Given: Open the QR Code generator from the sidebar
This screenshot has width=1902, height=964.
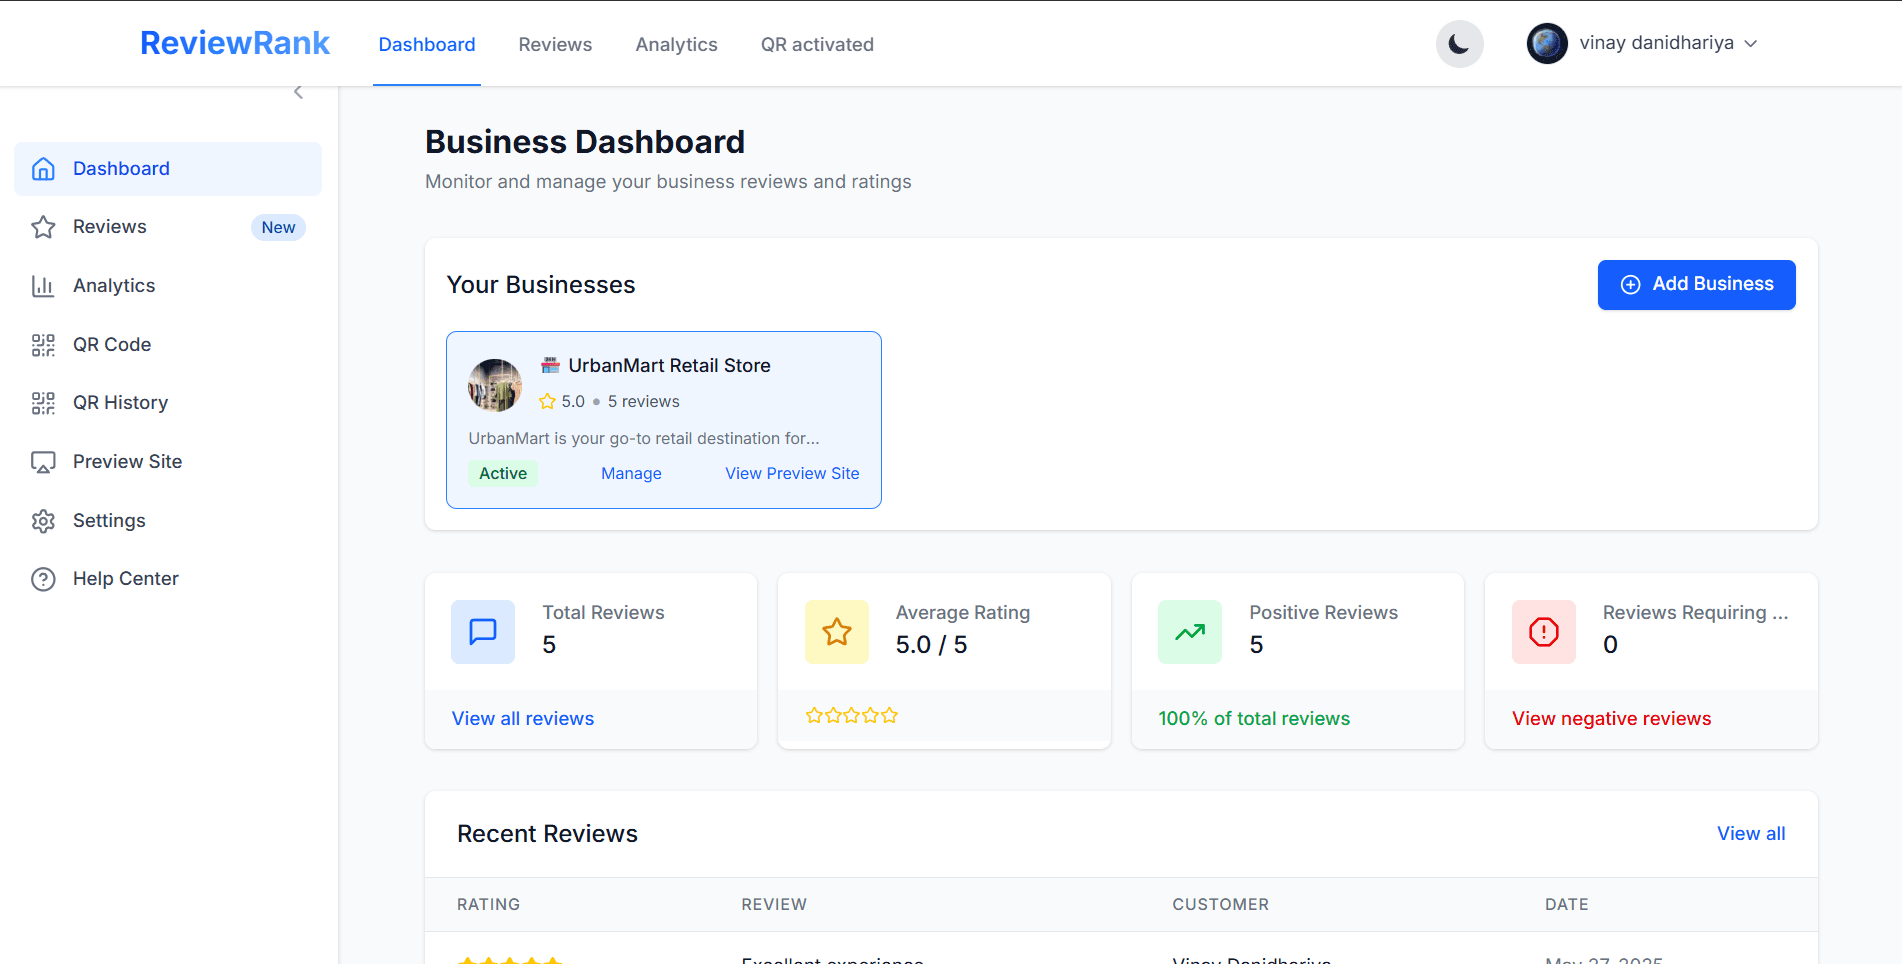Looking at the screenshot, I should click(43, 344).
